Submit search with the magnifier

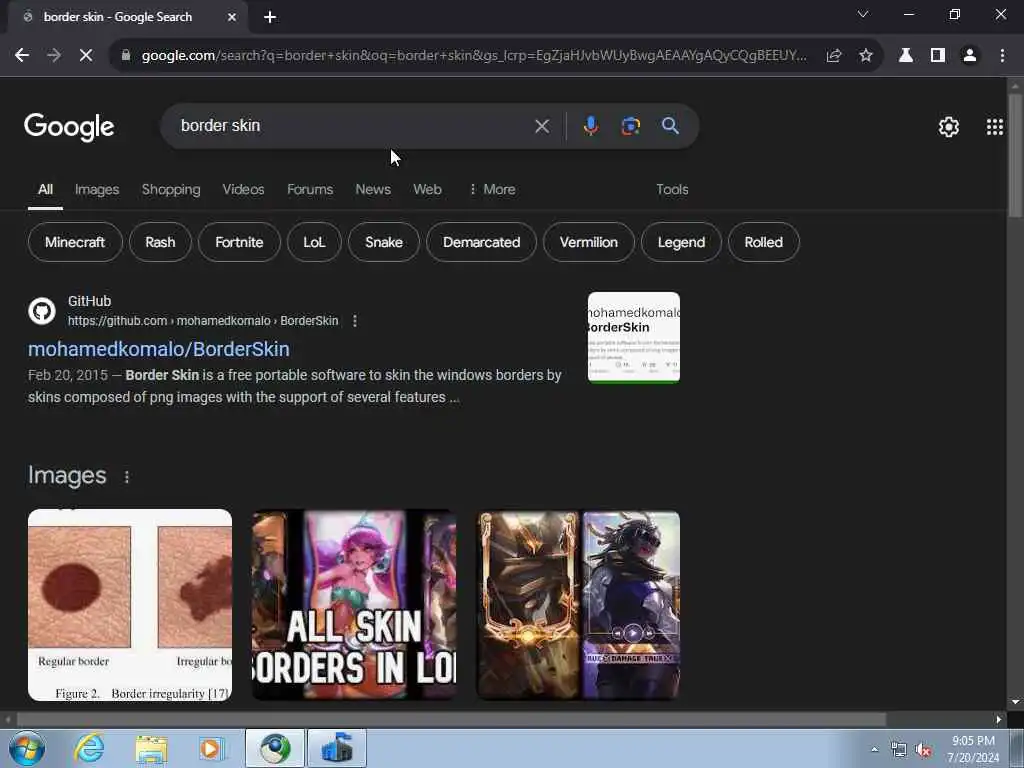[670, 126]
